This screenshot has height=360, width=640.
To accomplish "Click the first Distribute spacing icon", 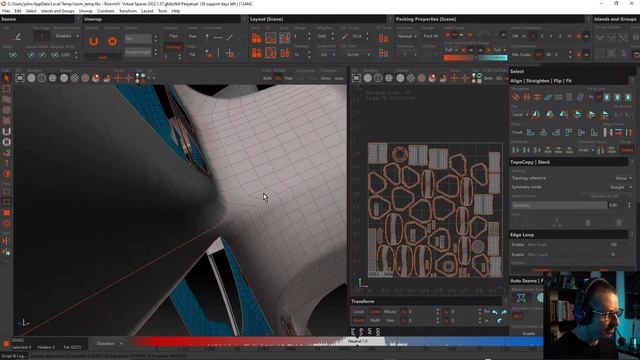I will tap(516, 150).
